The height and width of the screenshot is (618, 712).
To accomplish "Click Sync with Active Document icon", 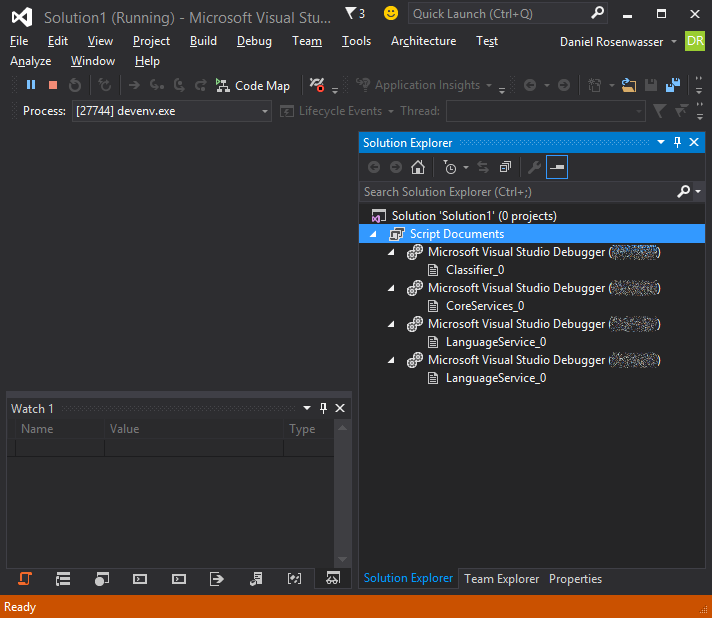I will [483, 167].
